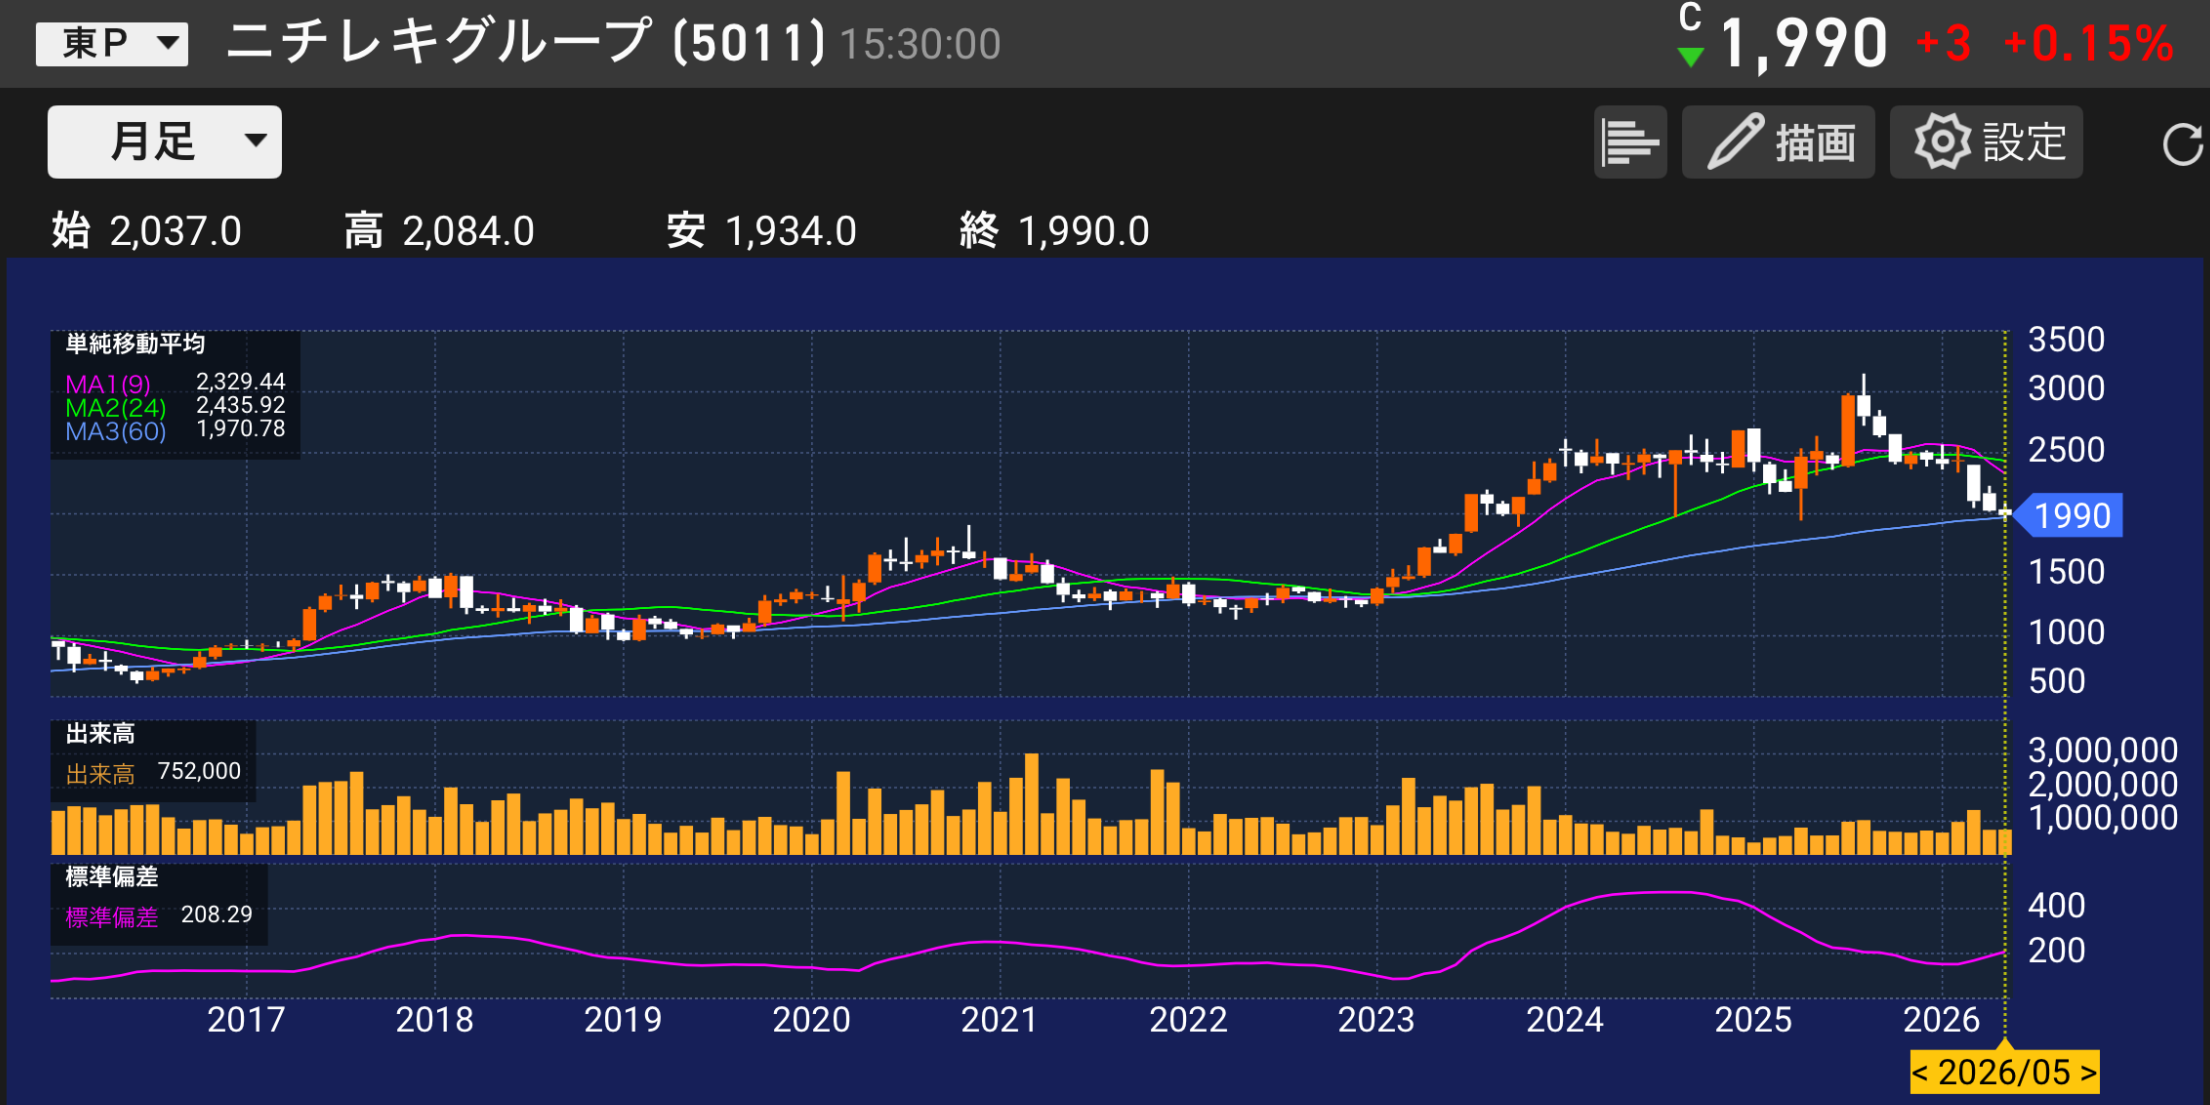Click the 15:30:00 timestamp

click(x=920, y=45)
